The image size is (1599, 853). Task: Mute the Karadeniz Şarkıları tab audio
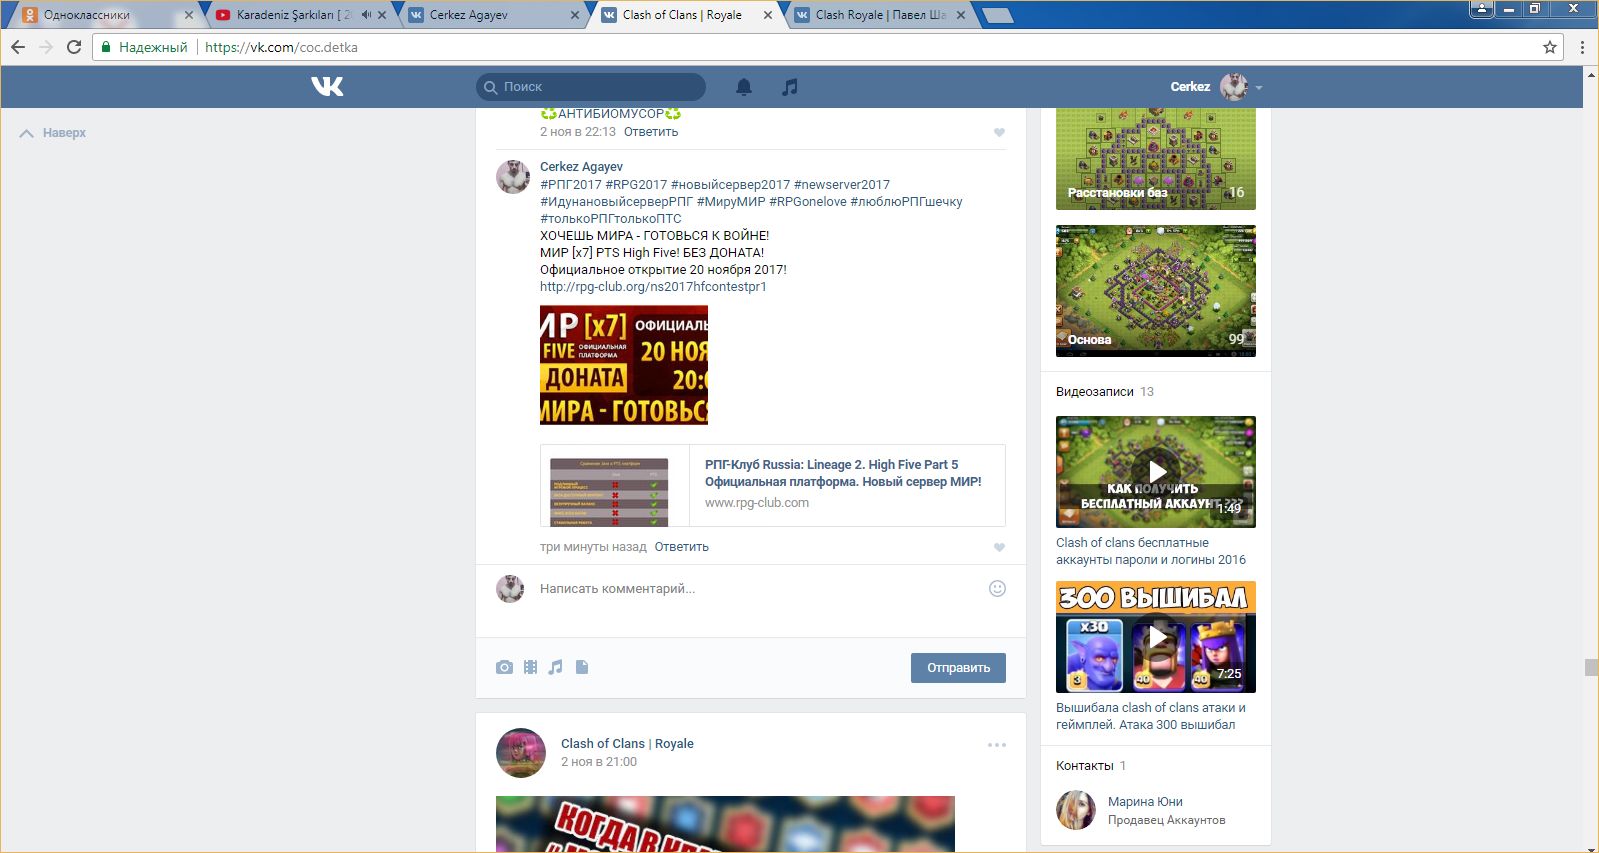(x=366, y=15)
